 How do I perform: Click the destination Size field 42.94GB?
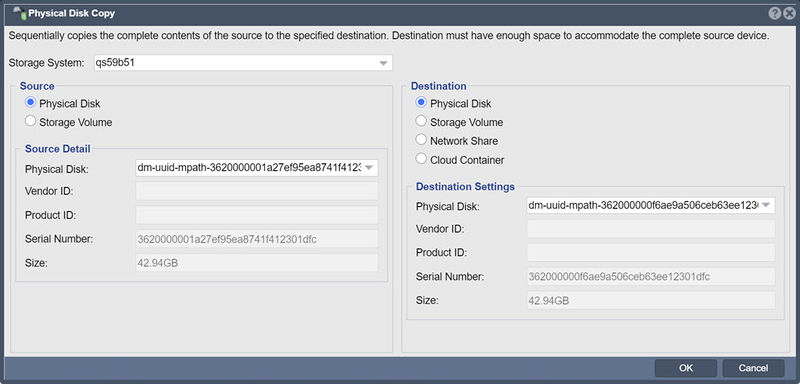[651, 300]
